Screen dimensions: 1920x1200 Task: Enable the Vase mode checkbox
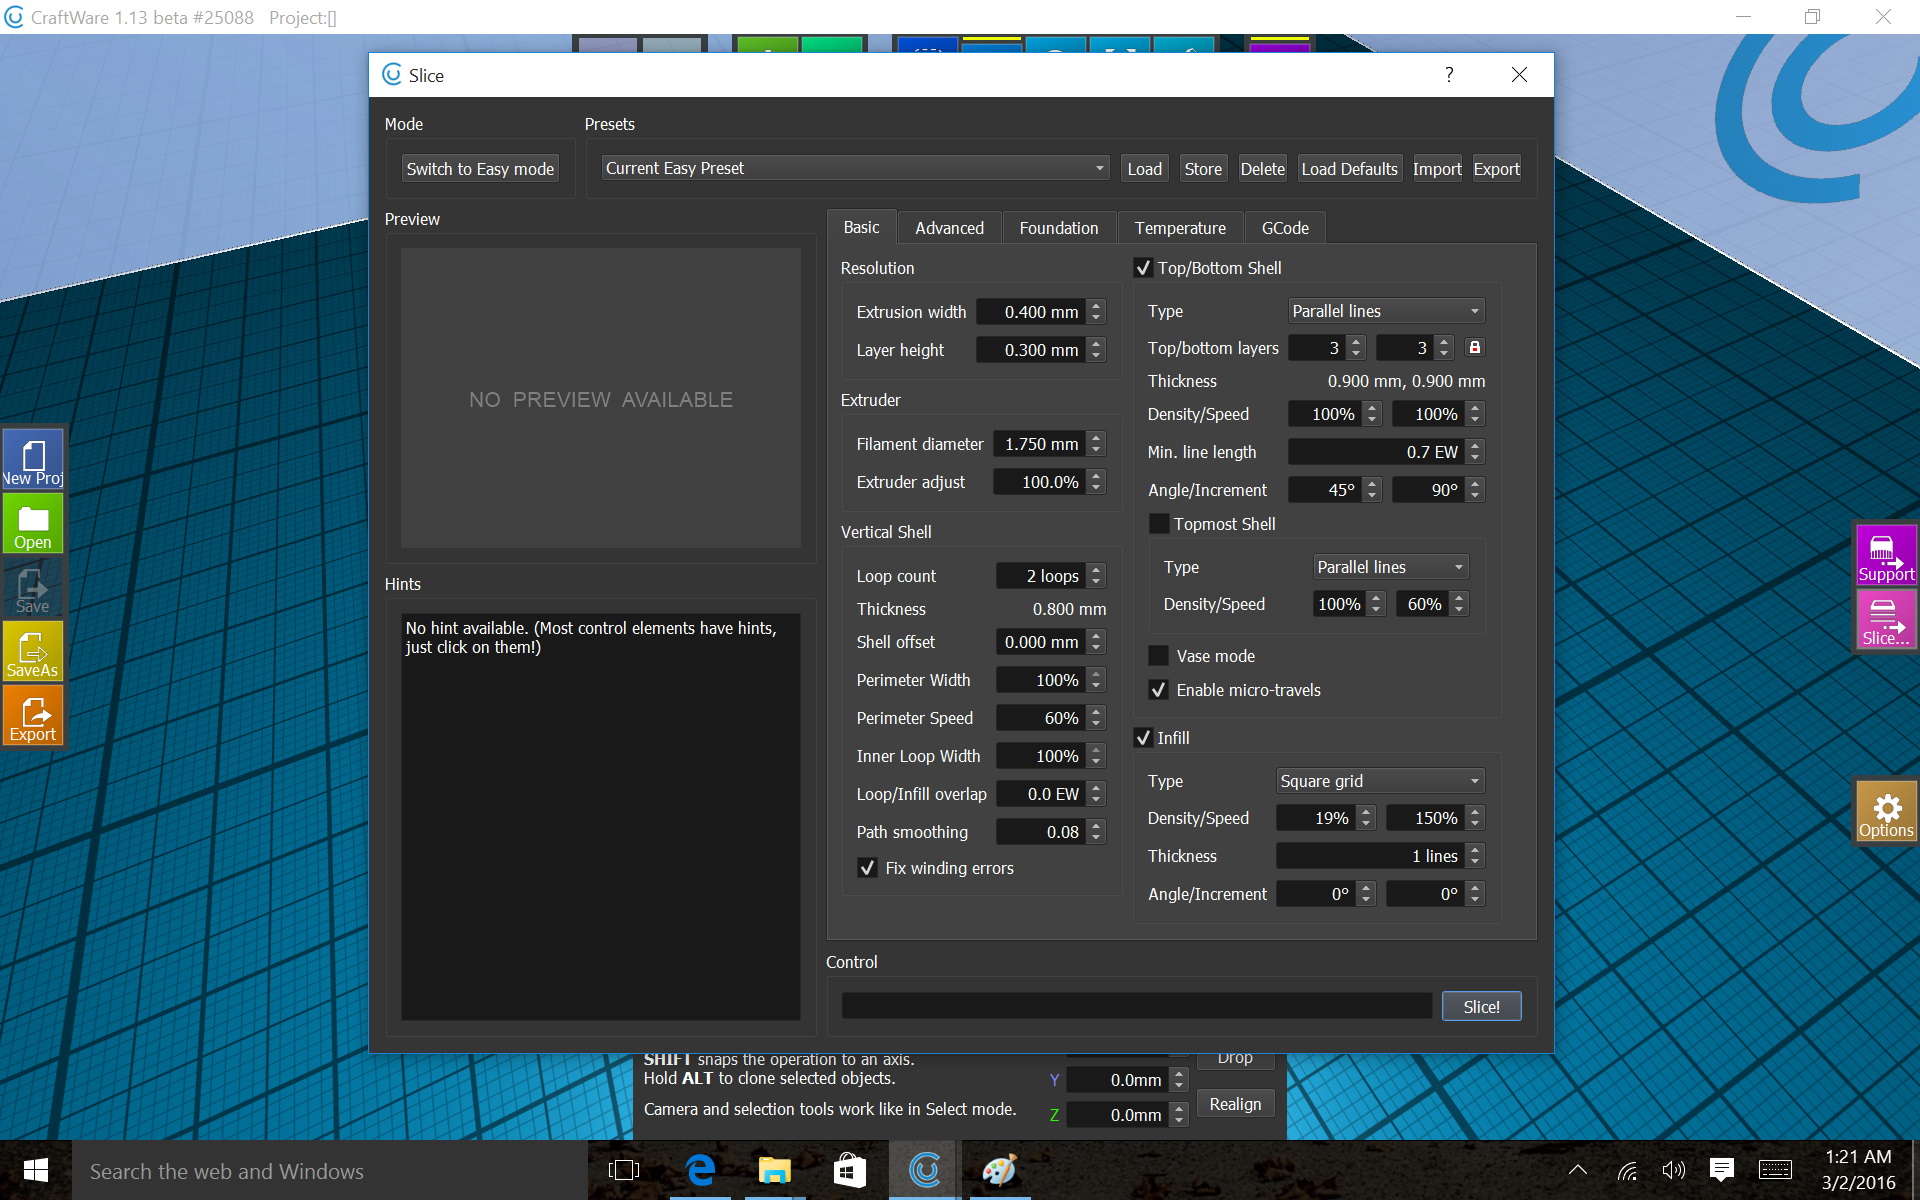[1159, 656]
